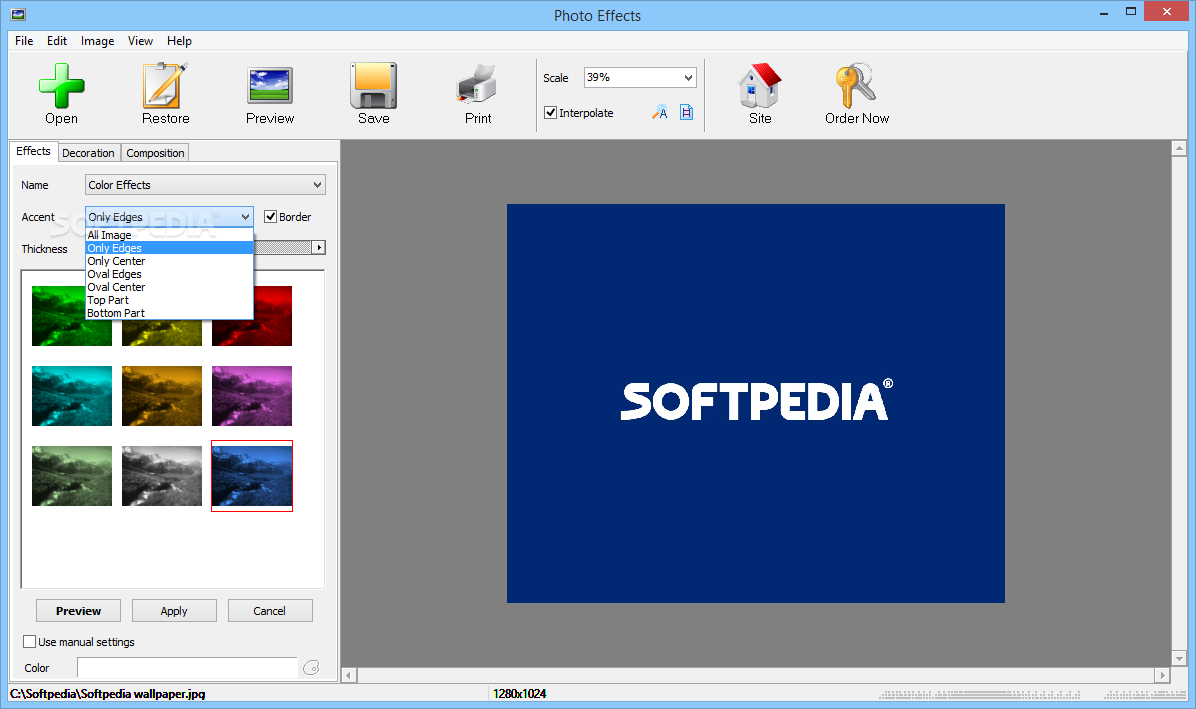The width and height of the screenshot is (1196, 709).
Task: Switch to the Effects tab
Action: click(33, 151)
